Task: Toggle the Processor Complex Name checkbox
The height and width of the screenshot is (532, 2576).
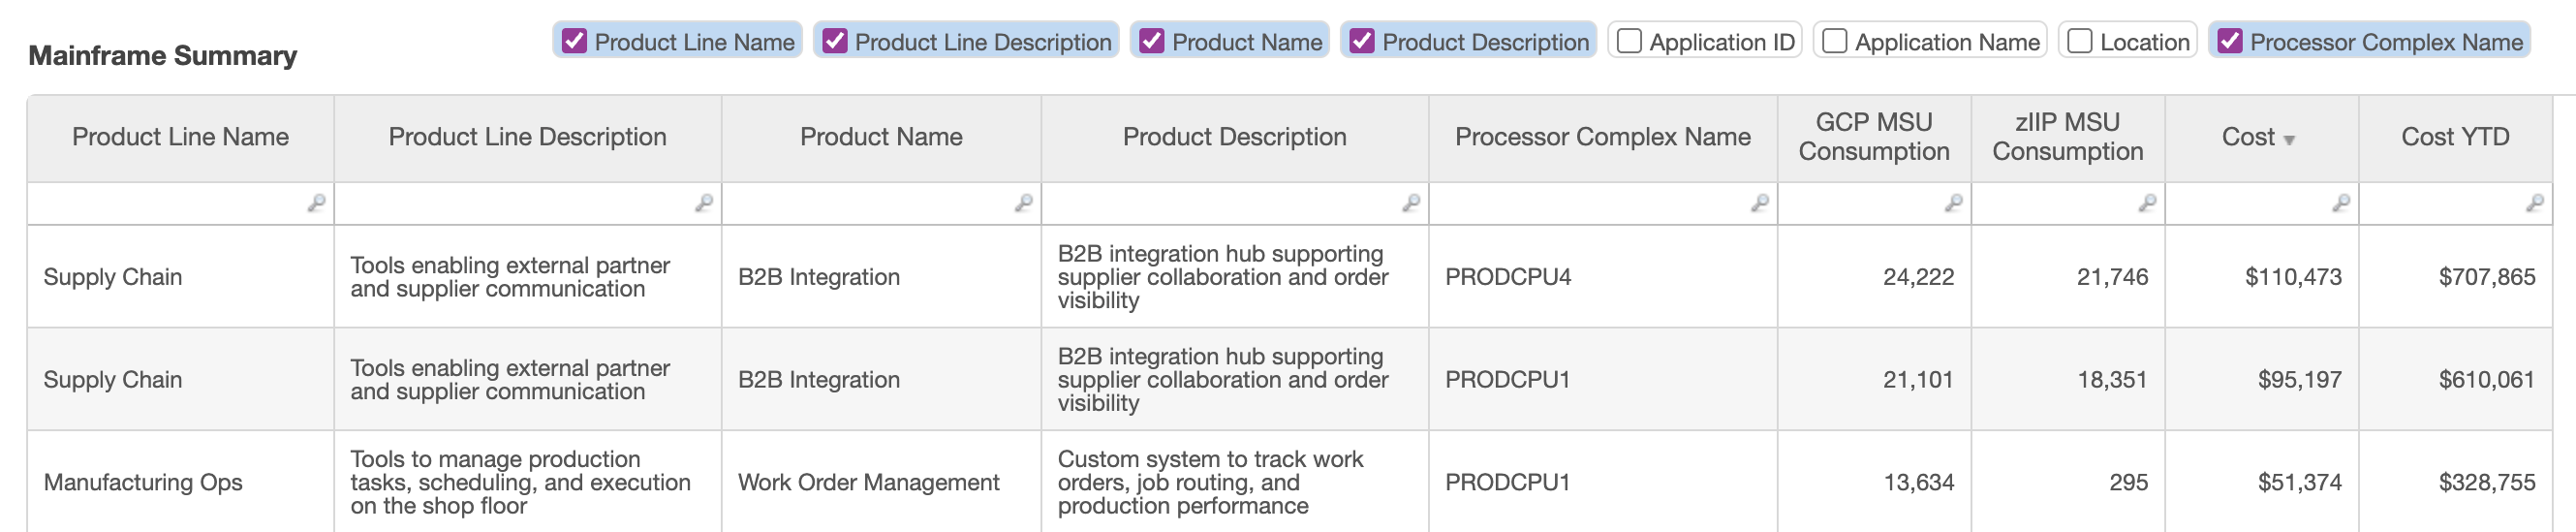Action: click(2230, 41)
